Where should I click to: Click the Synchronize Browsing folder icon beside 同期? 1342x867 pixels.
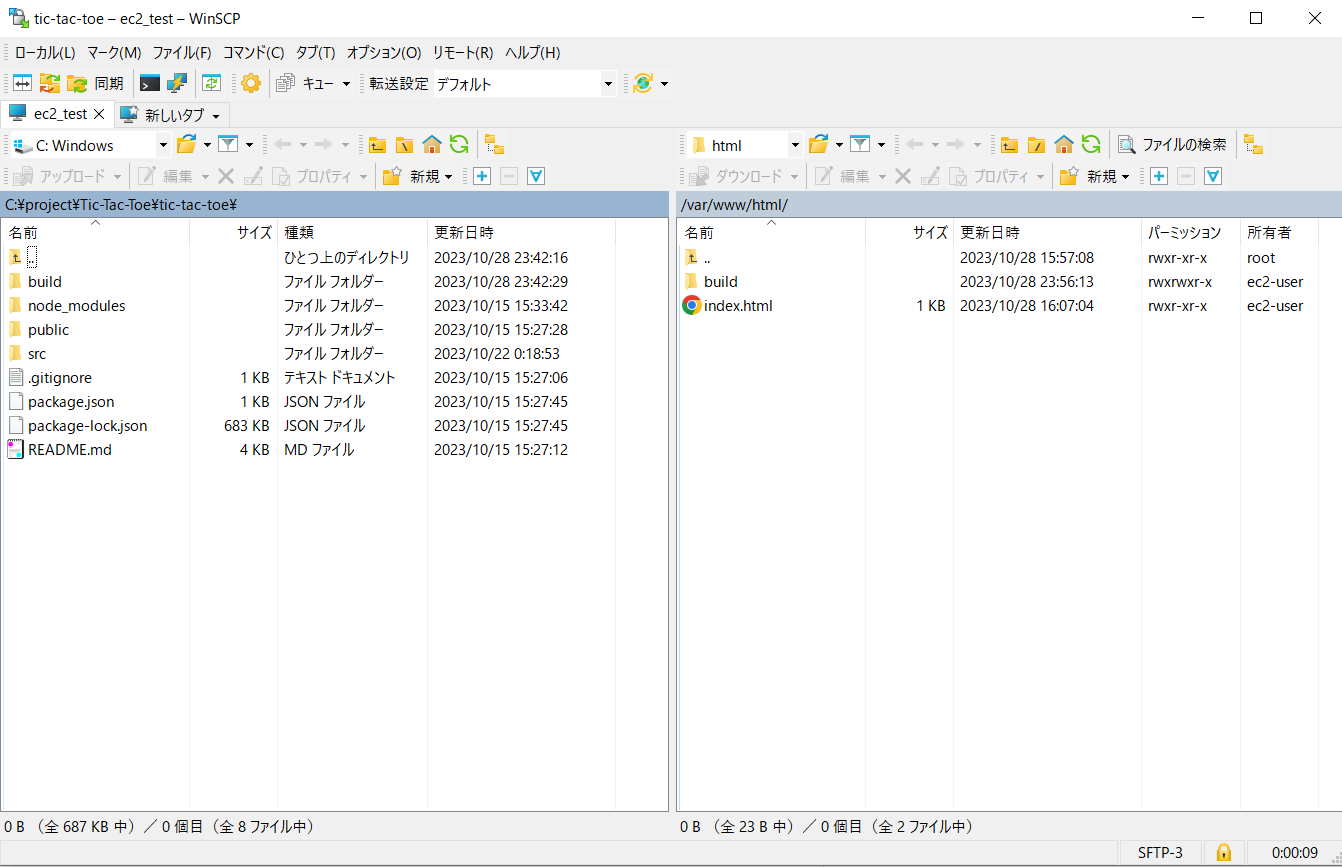tap(77, 84)
